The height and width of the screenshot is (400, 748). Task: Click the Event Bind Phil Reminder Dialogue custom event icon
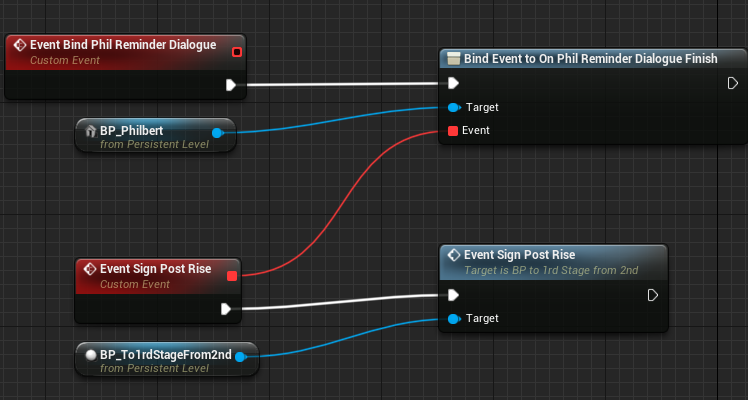(x=20, y=45)
